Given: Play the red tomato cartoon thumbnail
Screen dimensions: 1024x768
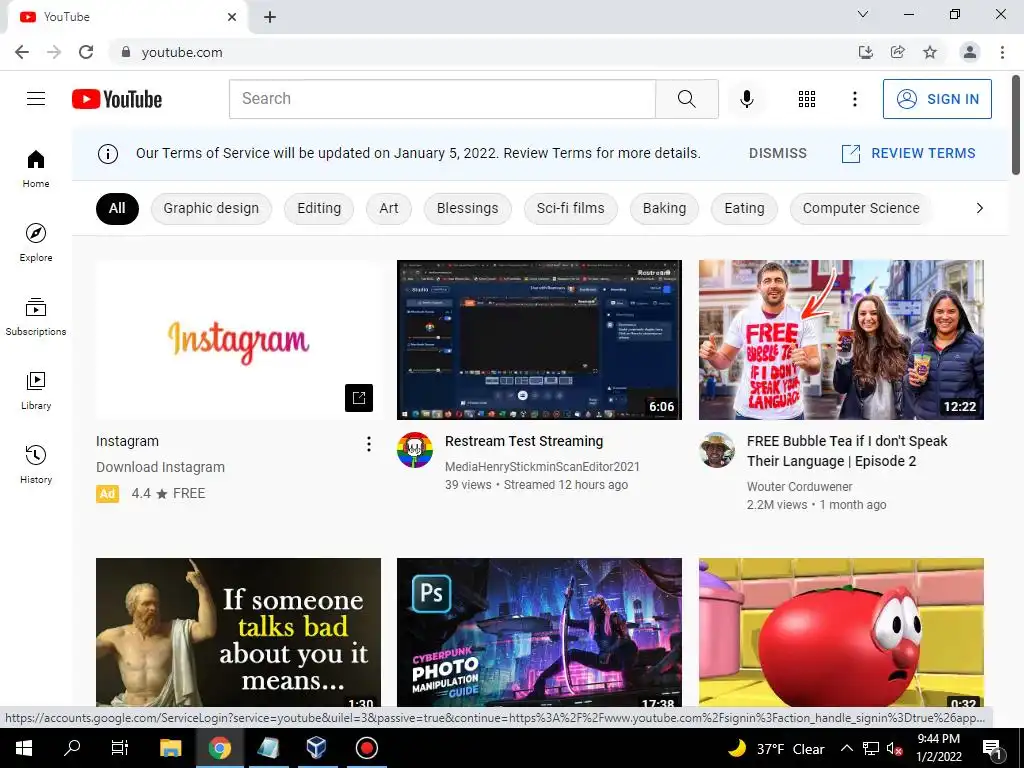Looking at the screenshot, I should [x=841, y=632].
